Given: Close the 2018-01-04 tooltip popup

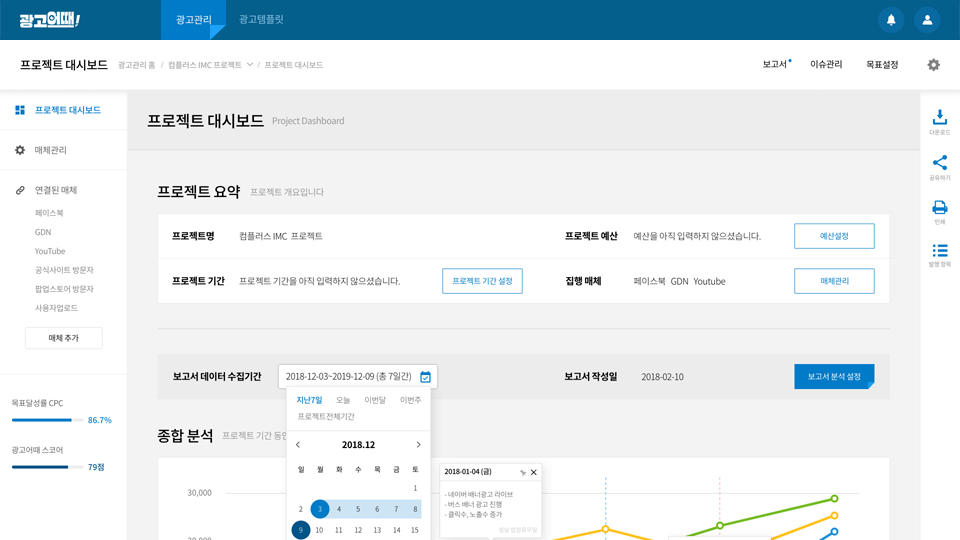Looking at the screenshot, I should click(533, 472).
